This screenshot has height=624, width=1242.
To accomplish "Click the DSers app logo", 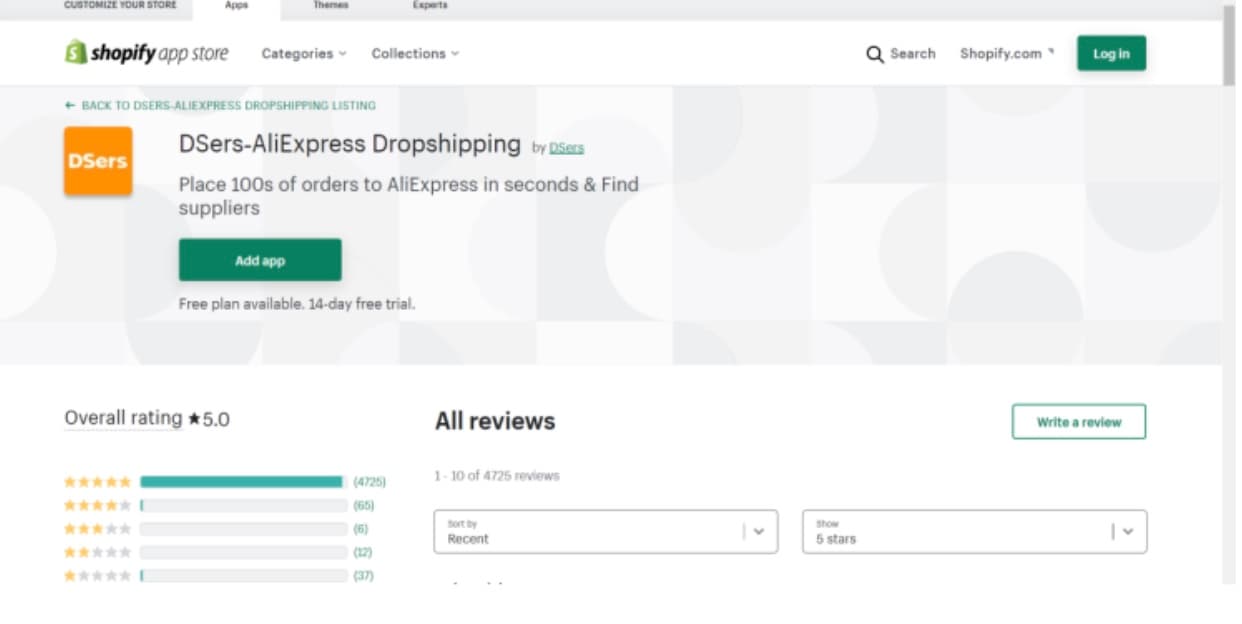I will click(x=97, y=160).
